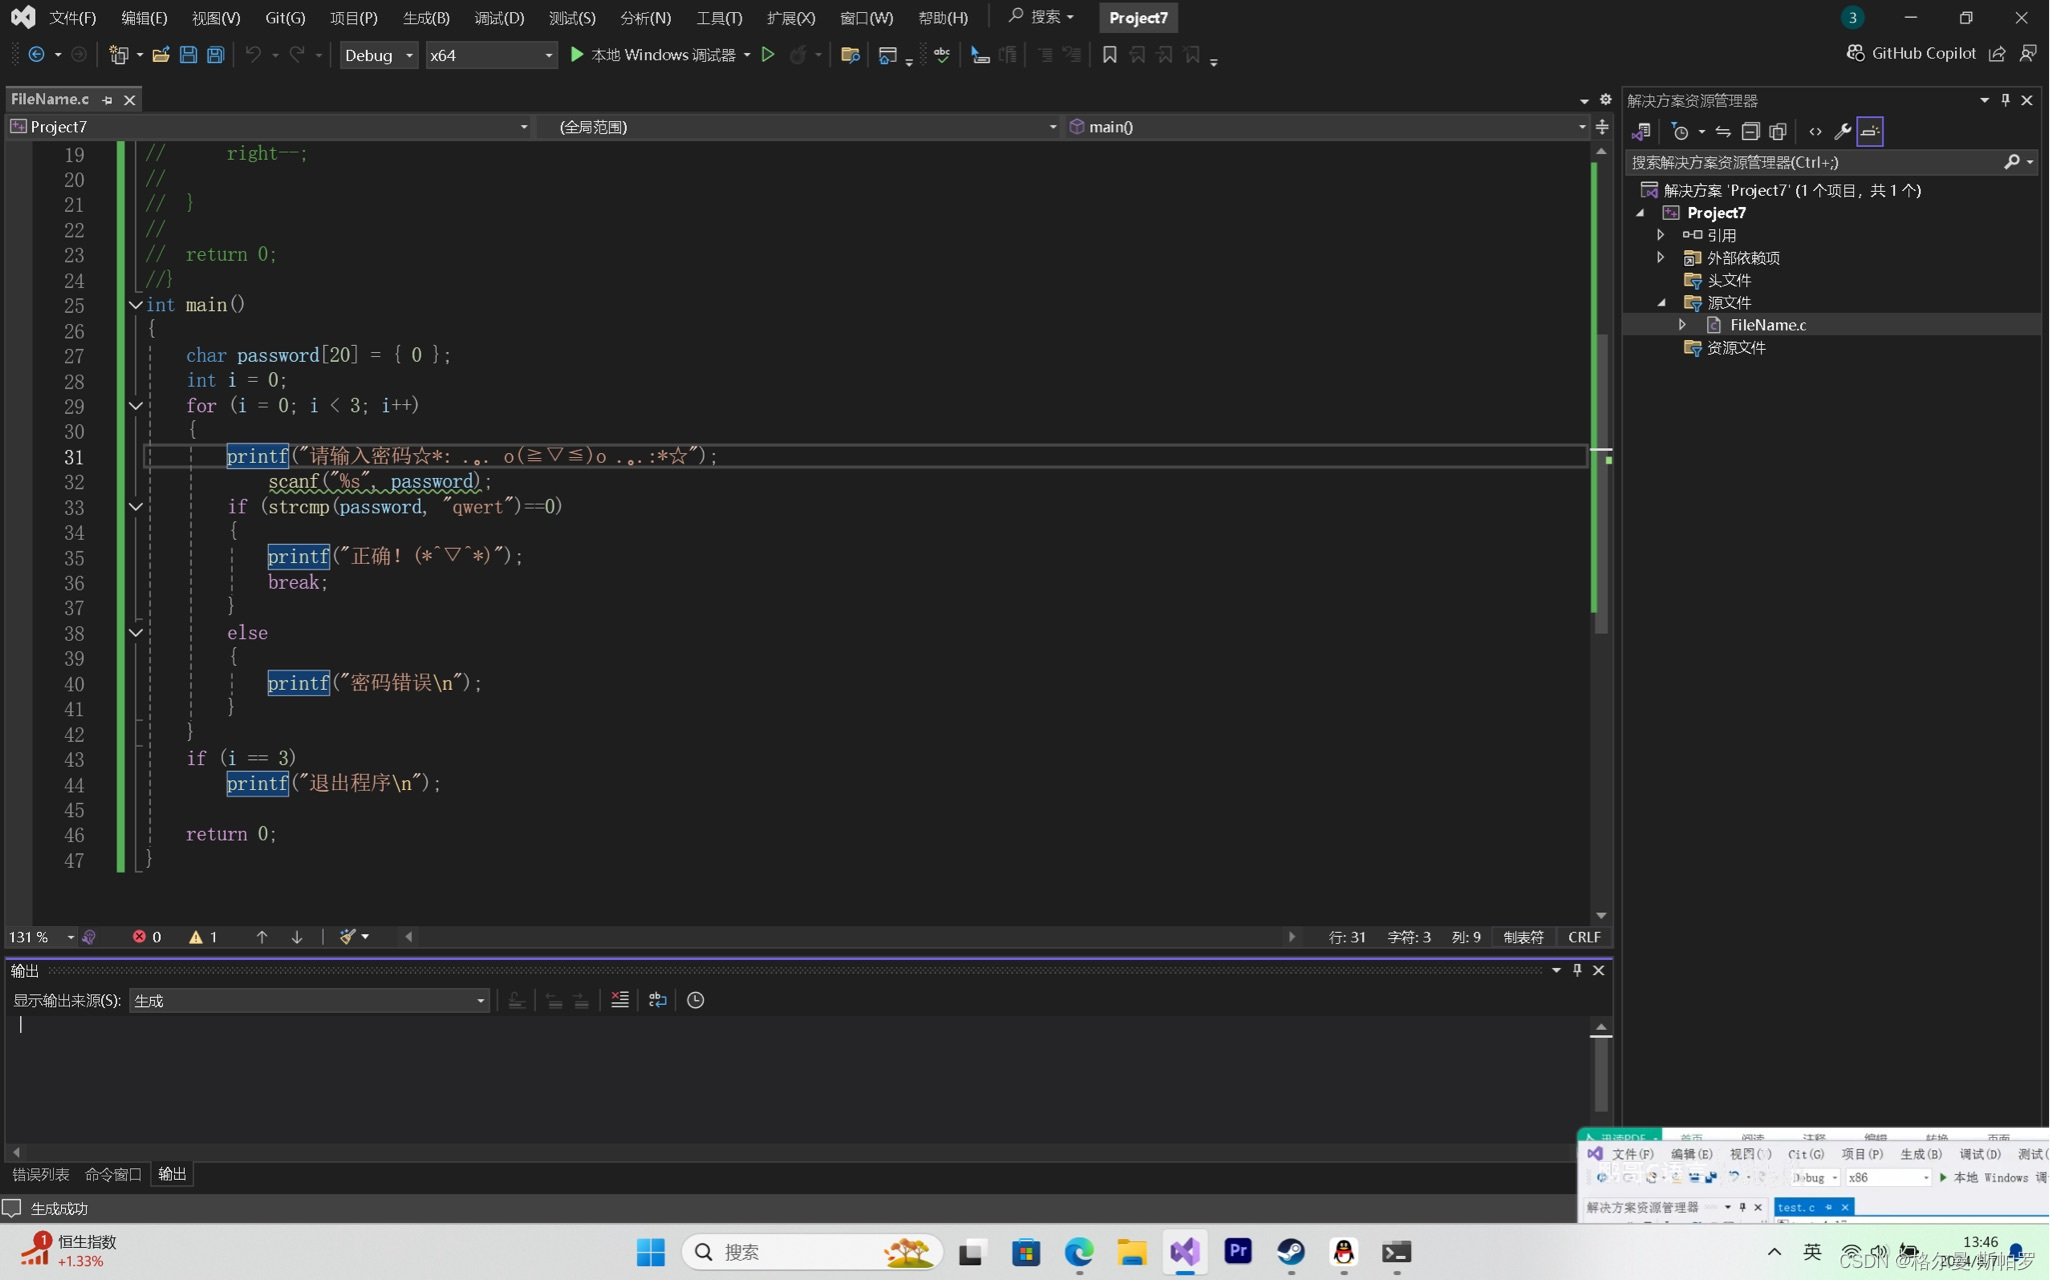Clear all text in the output pane
The height and width of the screenshot is (1280, 2050).
[620, 1000]
